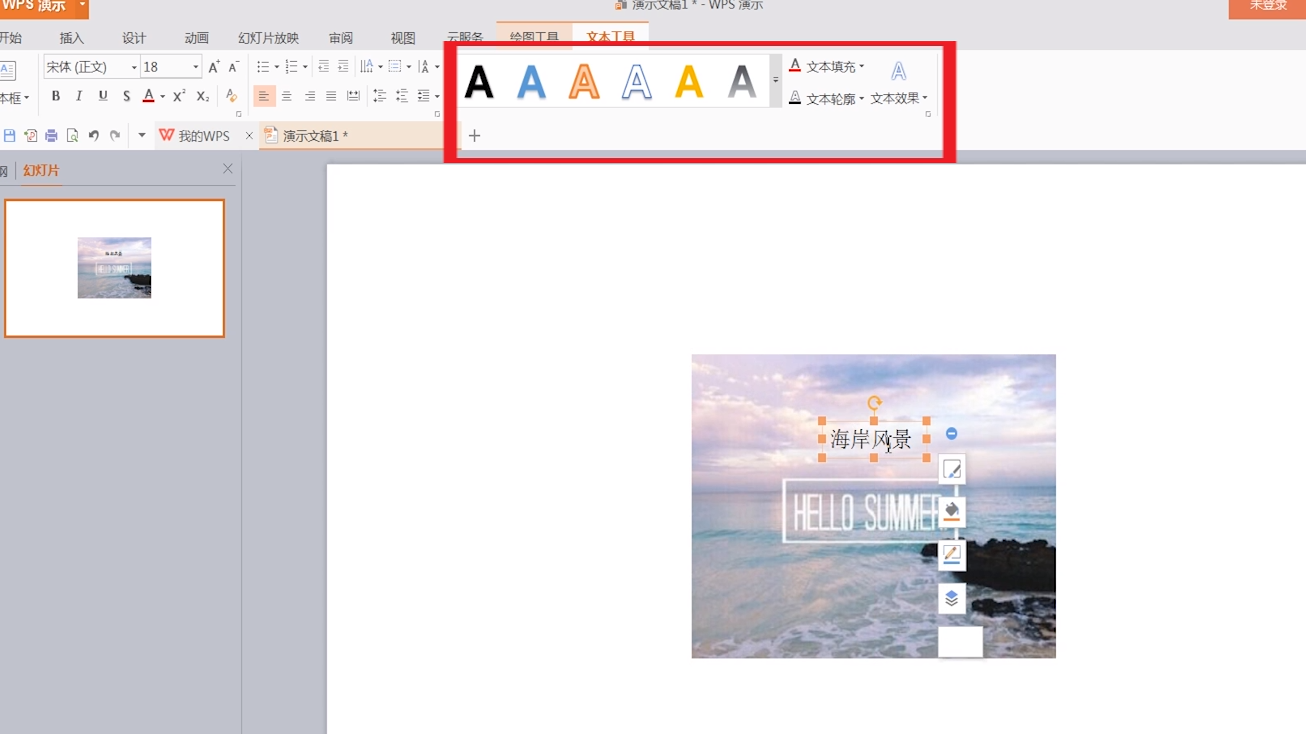Screen dimensions: 1306x734
Task: Click the floating shape outline pencil icon
Action: (951, 554)
